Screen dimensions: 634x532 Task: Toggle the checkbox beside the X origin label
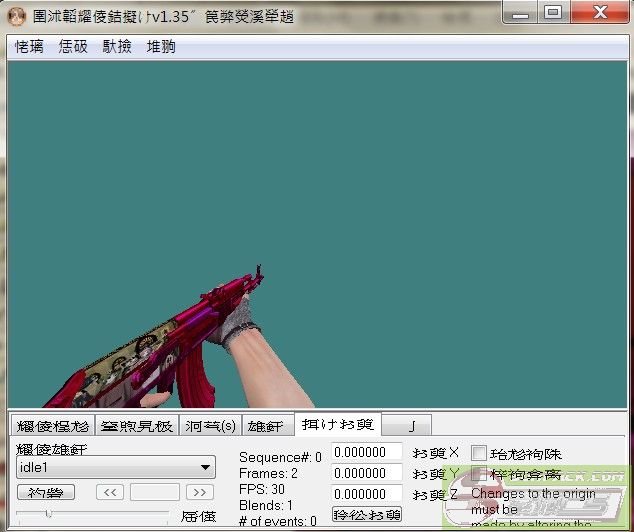[x=479, y=453]
